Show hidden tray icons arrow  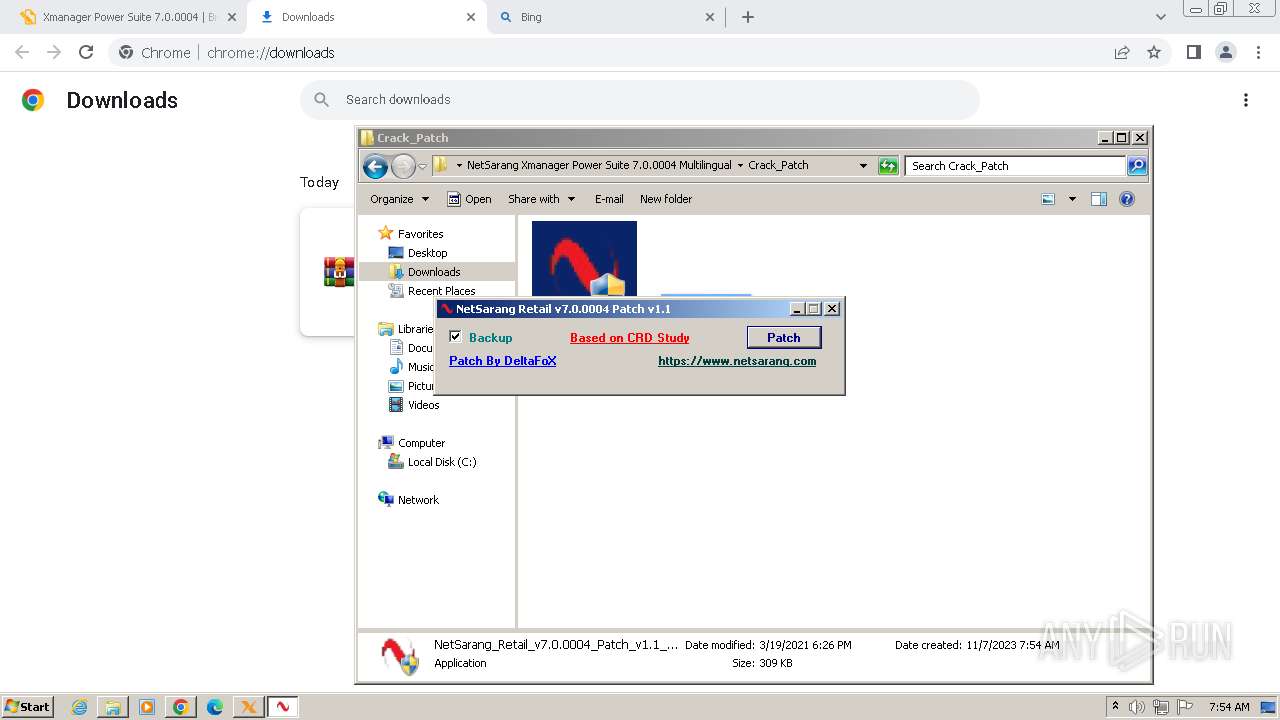point(1116,707)
